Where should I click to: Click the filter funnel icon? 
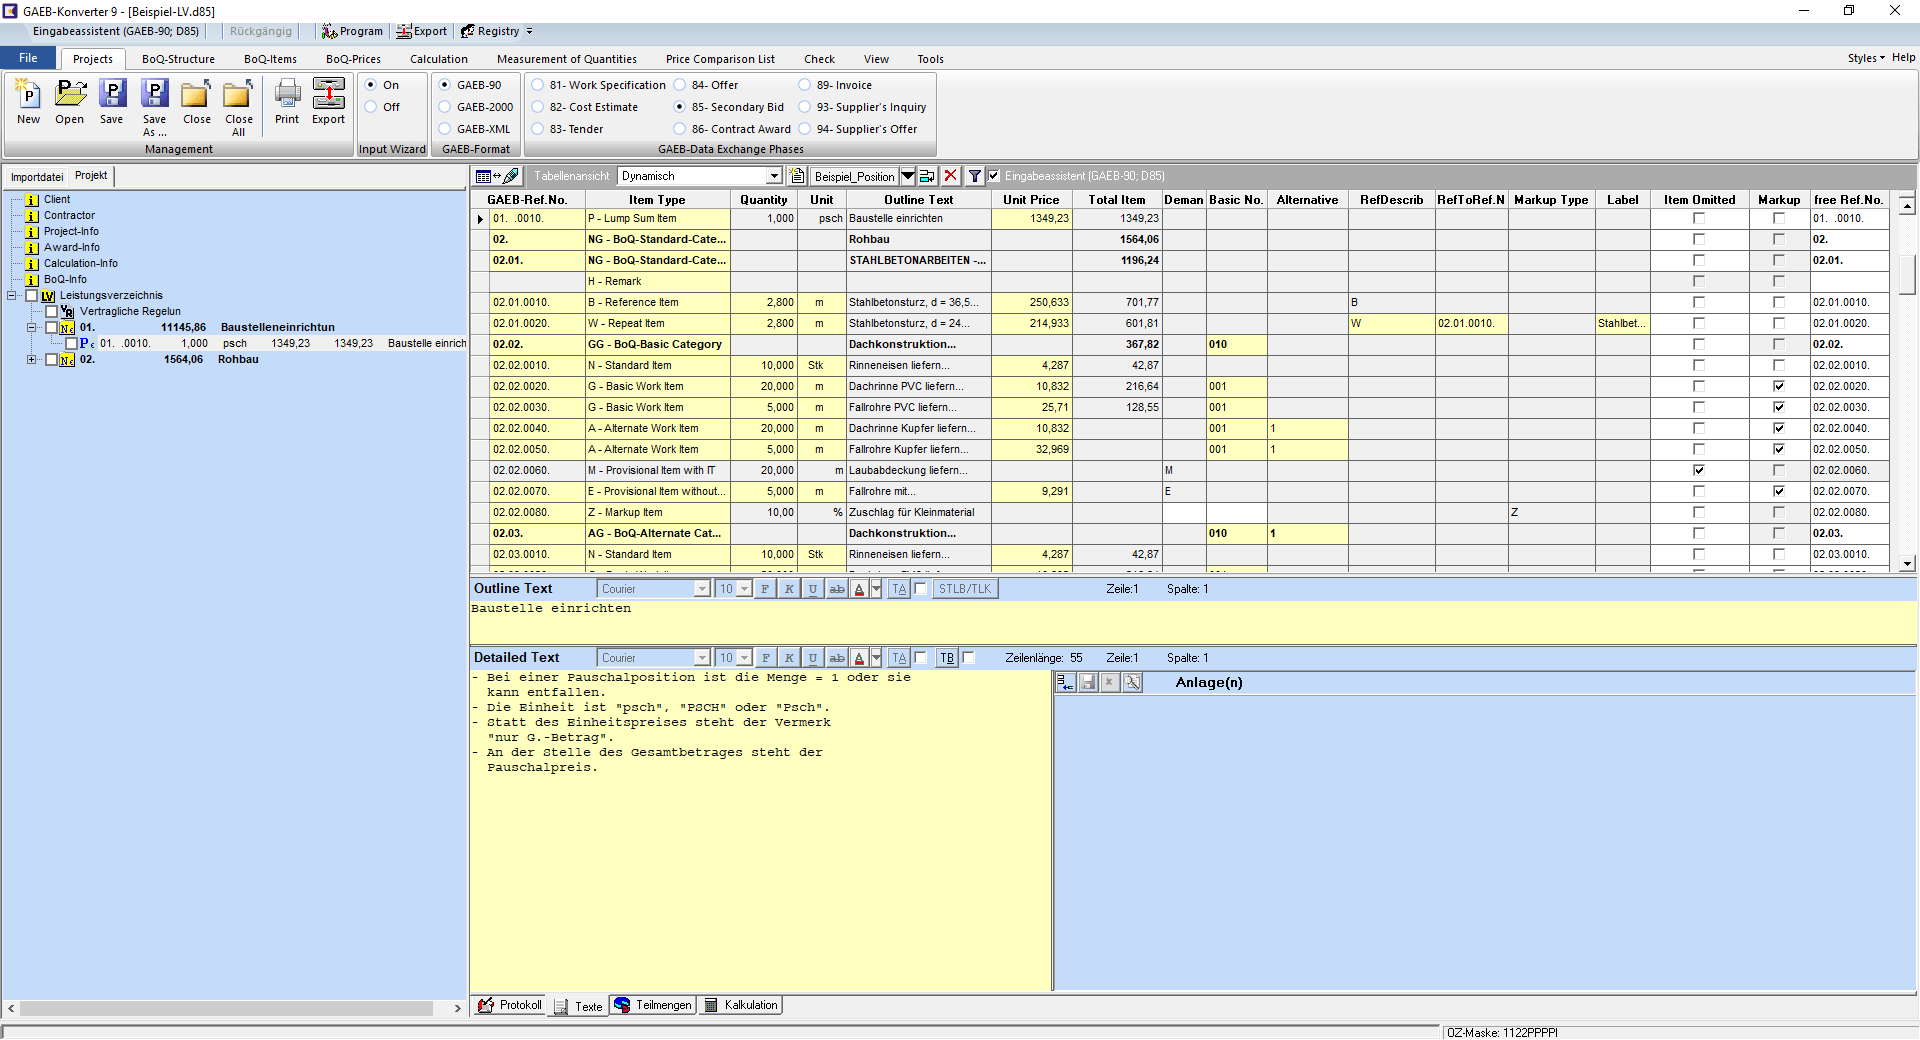[974, 176]
